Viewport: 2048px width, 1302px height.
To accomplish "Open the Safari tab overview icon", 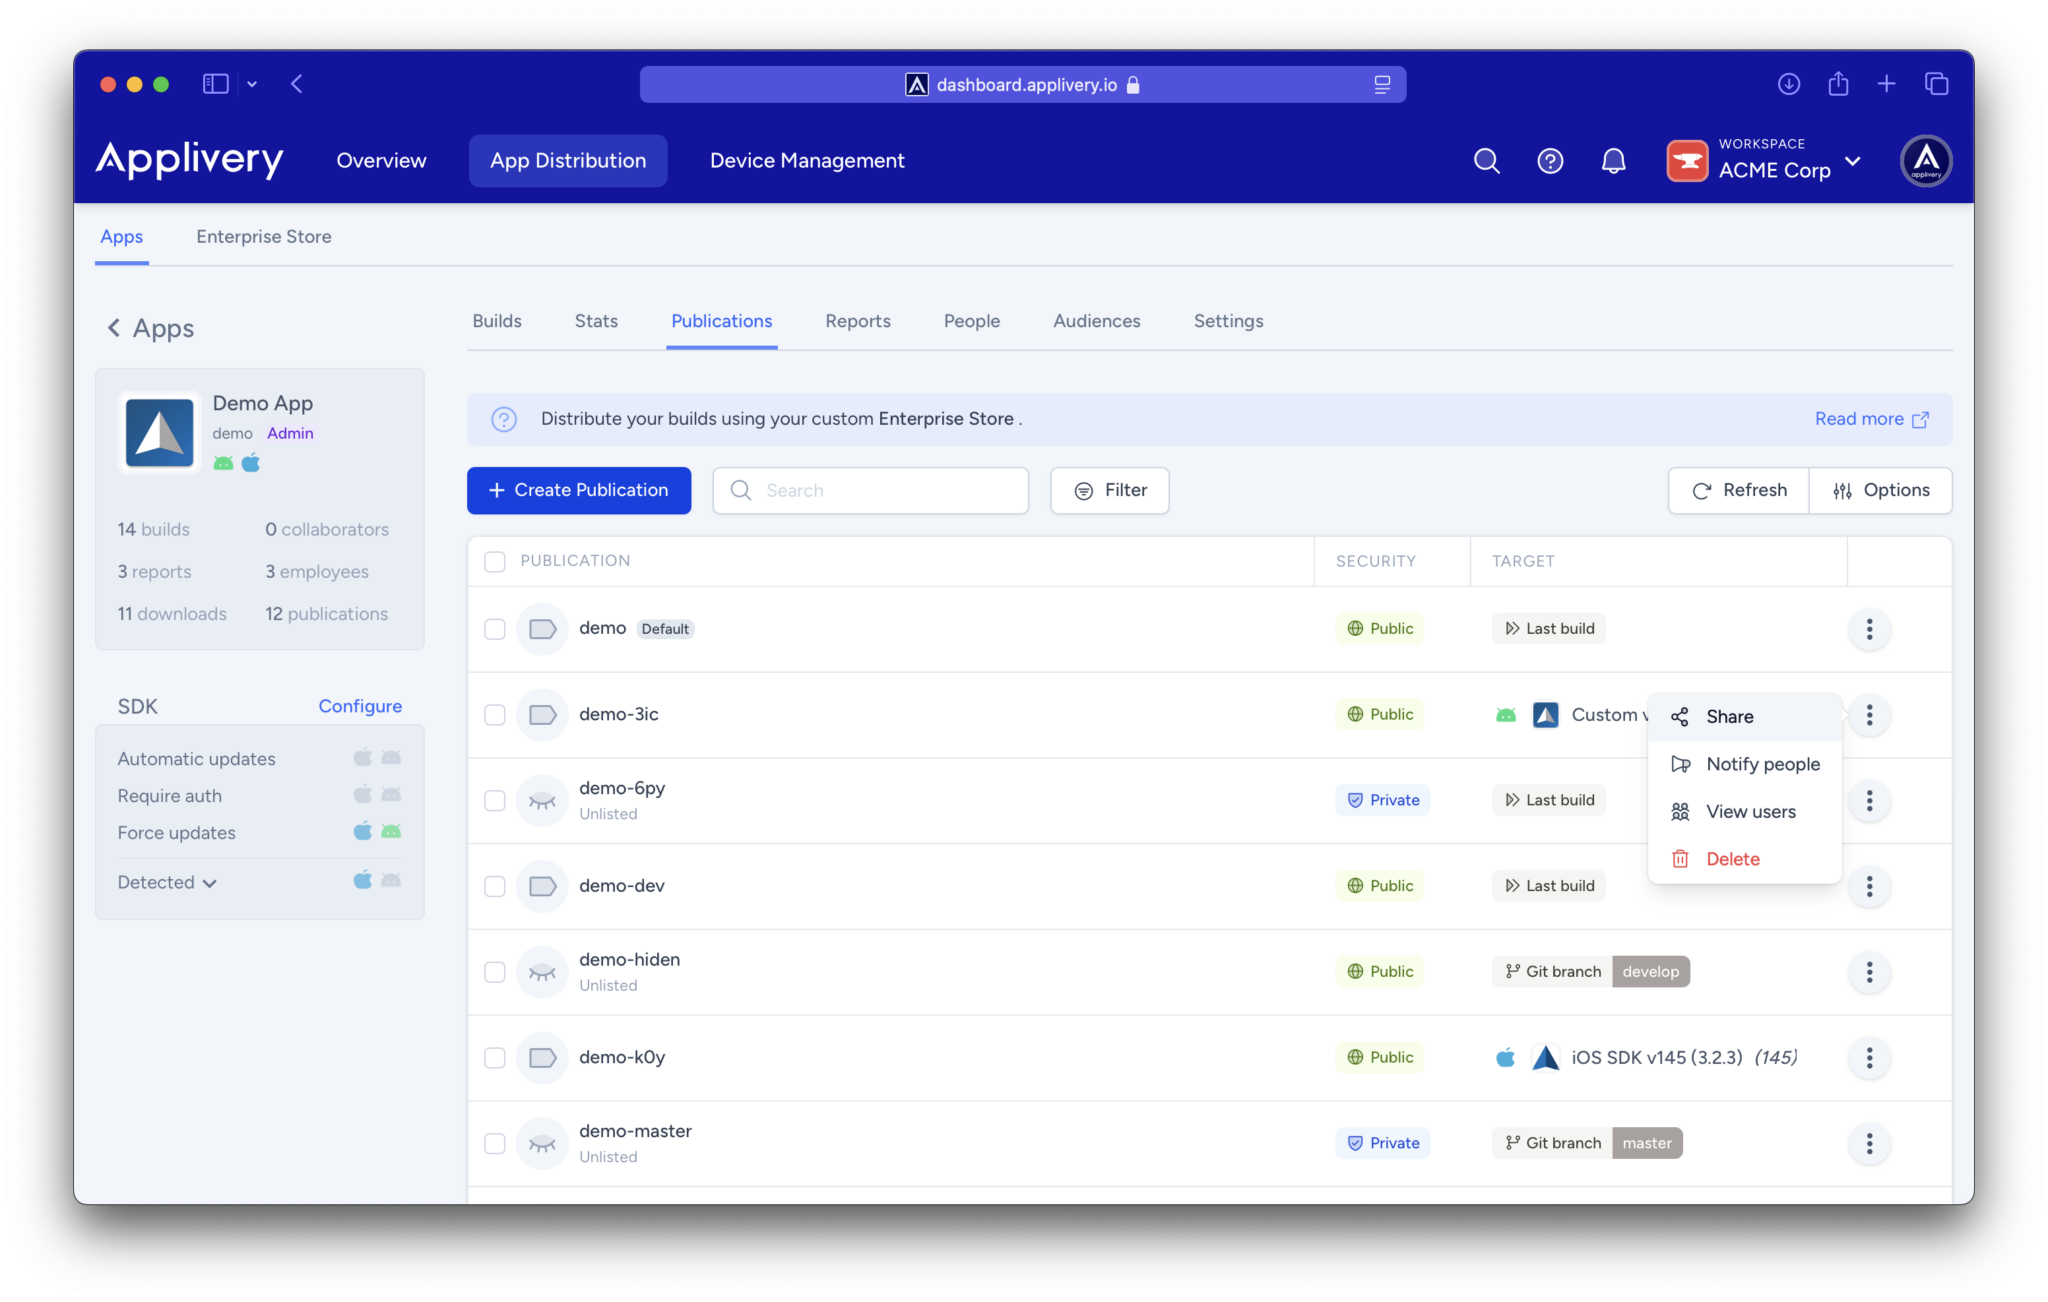I will pyautogui.click(x=1936, y=84).
